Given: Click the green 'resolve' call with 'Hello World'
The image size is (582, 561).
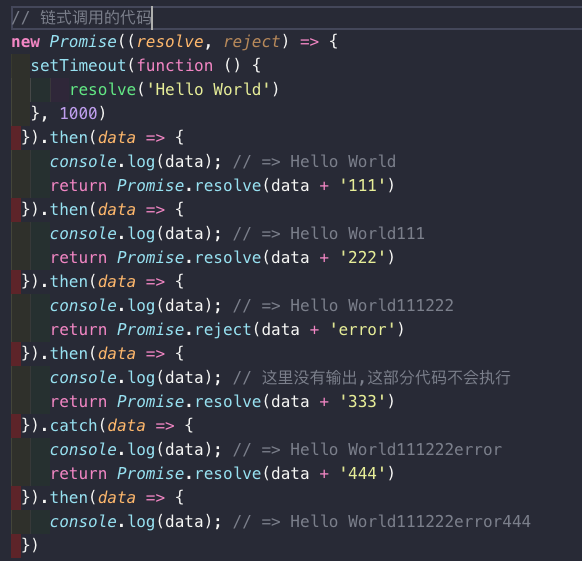Looking at the screenshot, I should click(103, 89).
